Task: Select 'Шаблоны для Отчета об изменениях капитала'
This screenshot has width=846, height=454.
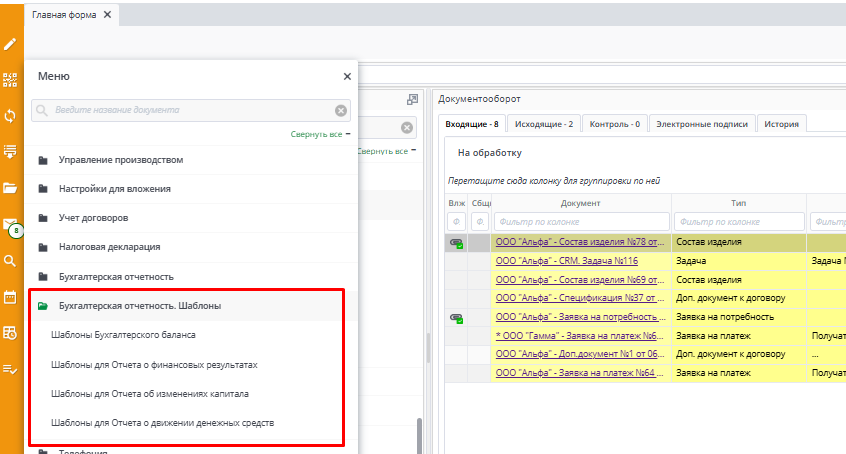Action: tap(150, 393)
